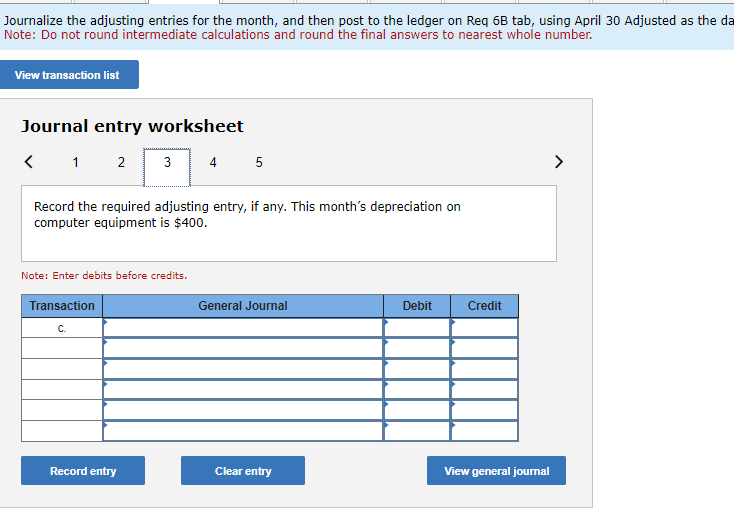Click Record entry button
The image size is (734, 513).
[x=83, y=470]
